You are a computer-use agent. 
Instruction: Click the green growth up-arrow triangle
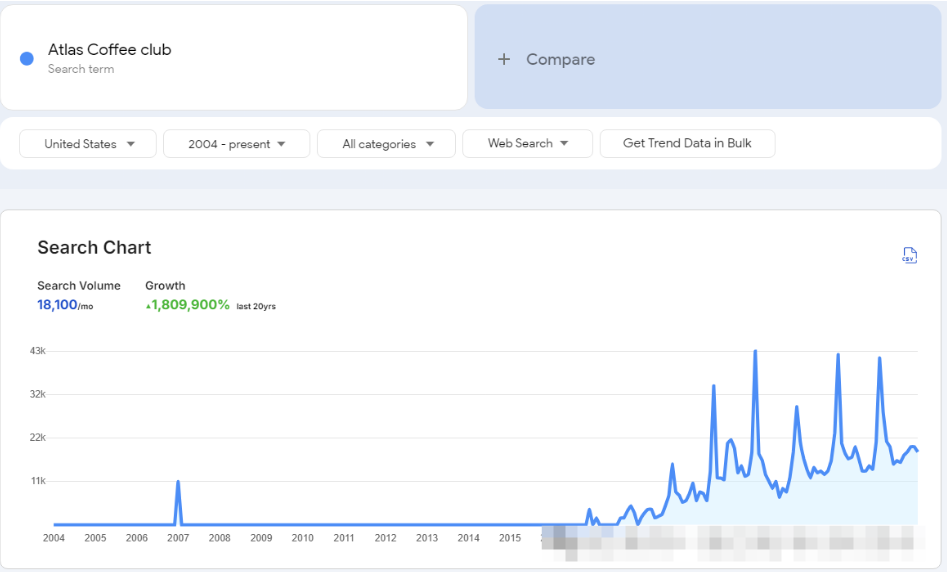click(148, 306)
